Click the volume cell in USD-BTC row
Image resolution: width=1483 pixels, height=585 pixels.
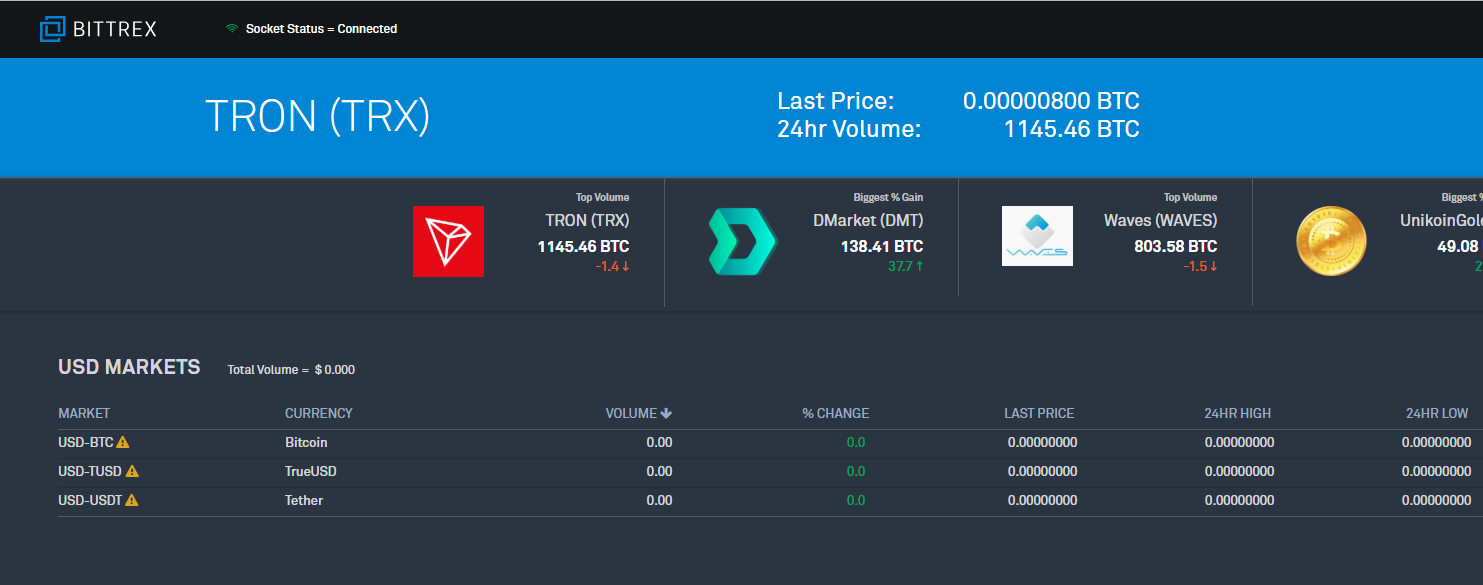tap(659, 442)
